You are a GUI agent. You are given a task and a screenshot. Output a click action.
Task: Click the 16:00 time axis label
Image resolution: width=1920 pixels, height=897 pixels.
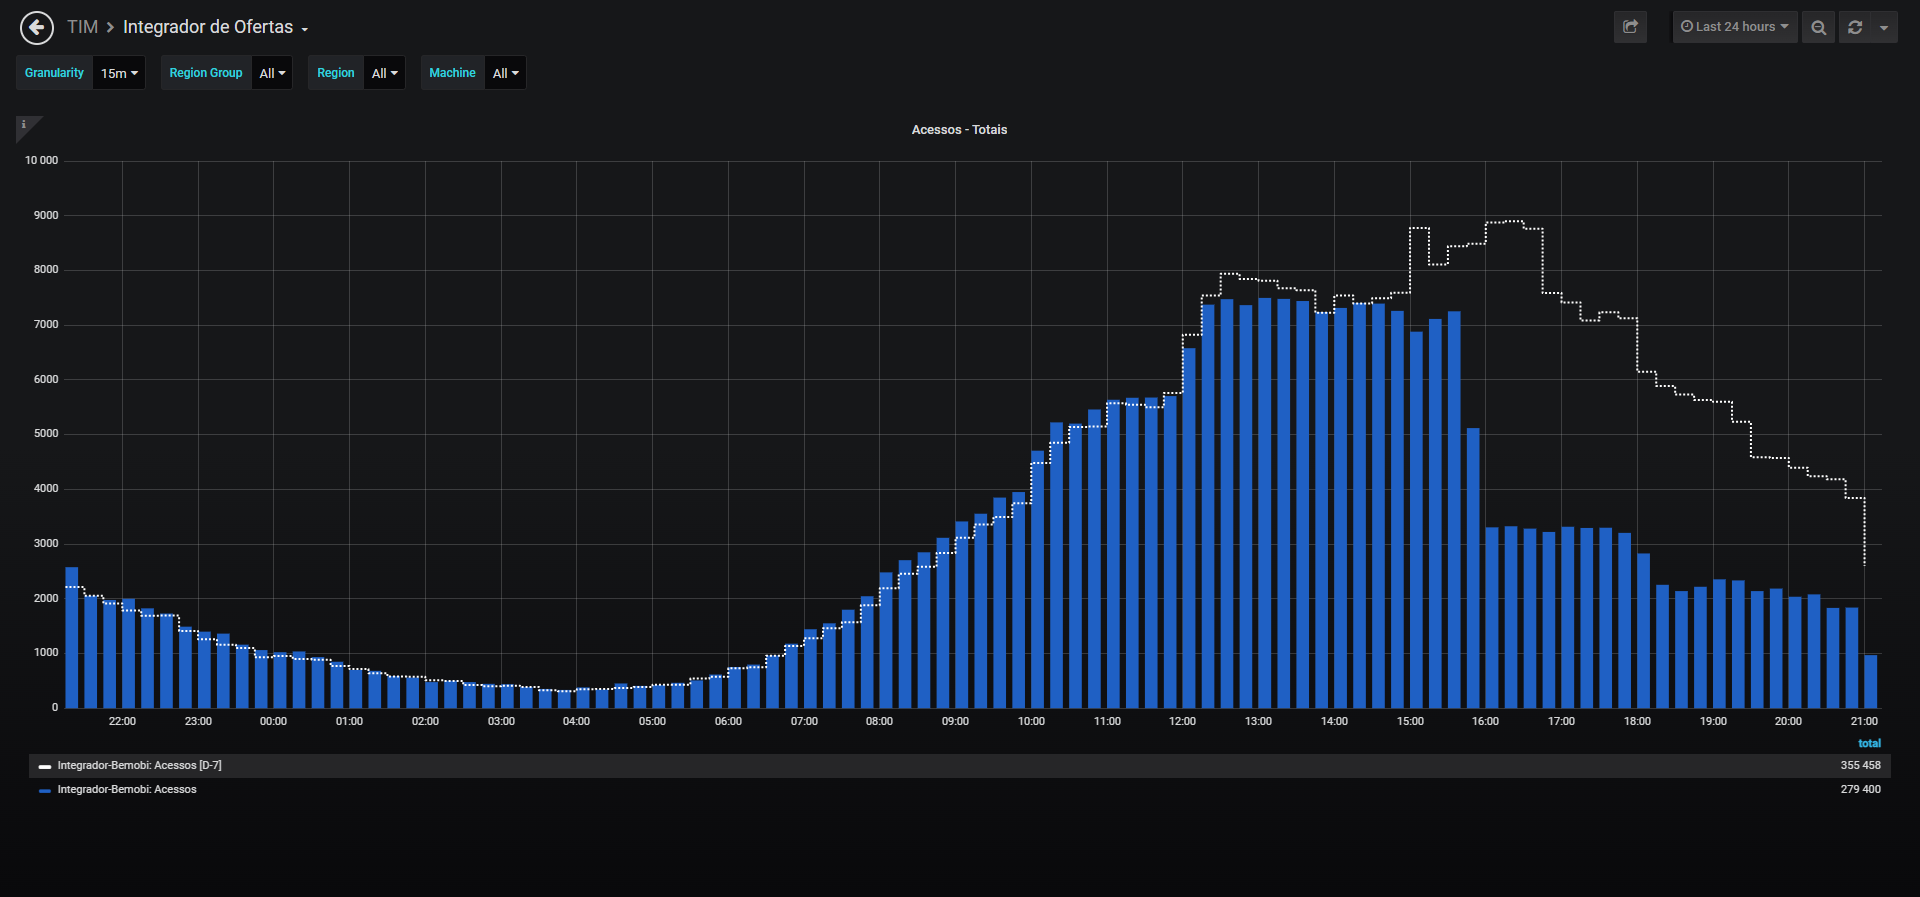(x=1485, y=722)
